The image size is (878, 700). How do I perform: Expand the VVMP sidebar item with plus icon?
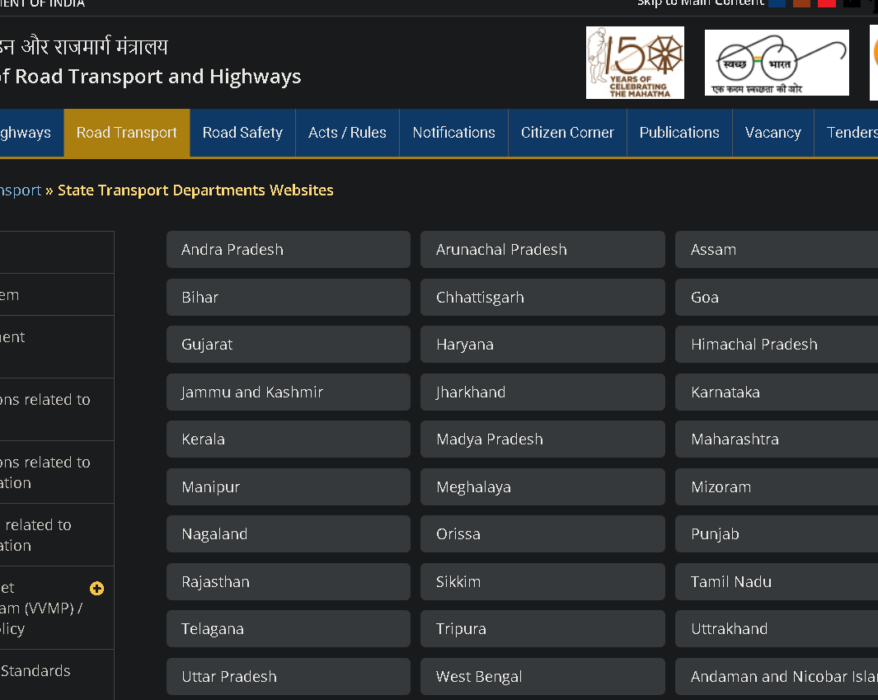[x=97, y=588]
